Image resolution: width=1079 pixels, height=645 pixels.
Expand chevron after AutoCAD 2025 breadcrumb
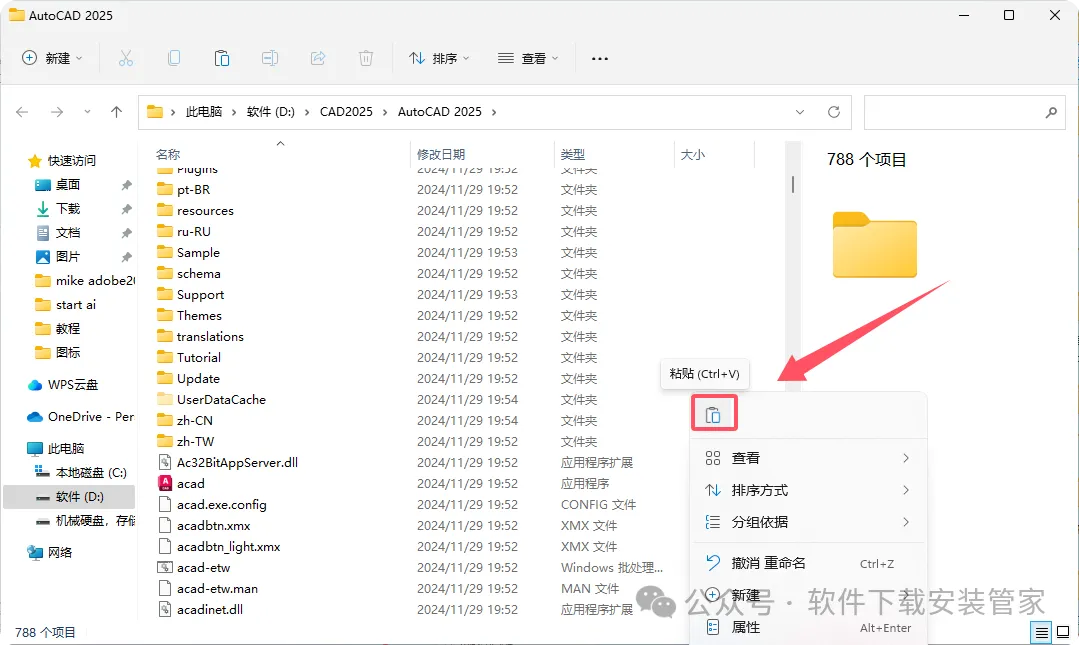[x=493, y=112]
